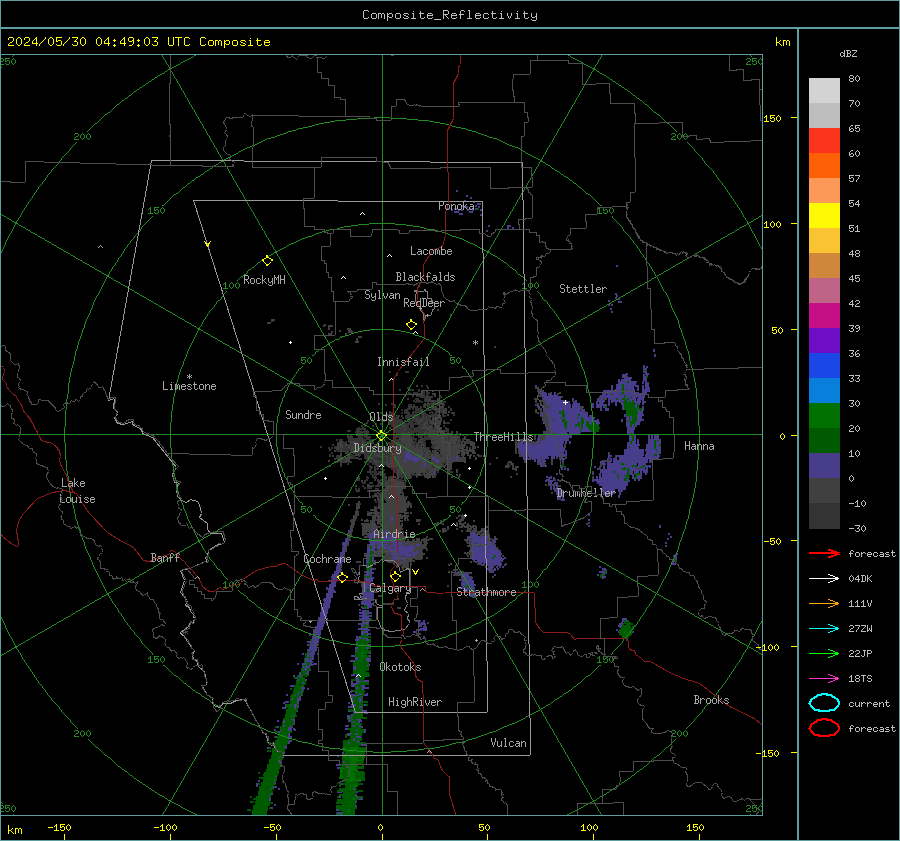Viewport: 900px width, 841px height.
Task: Click the 18TS legend label
Action: 860,679
